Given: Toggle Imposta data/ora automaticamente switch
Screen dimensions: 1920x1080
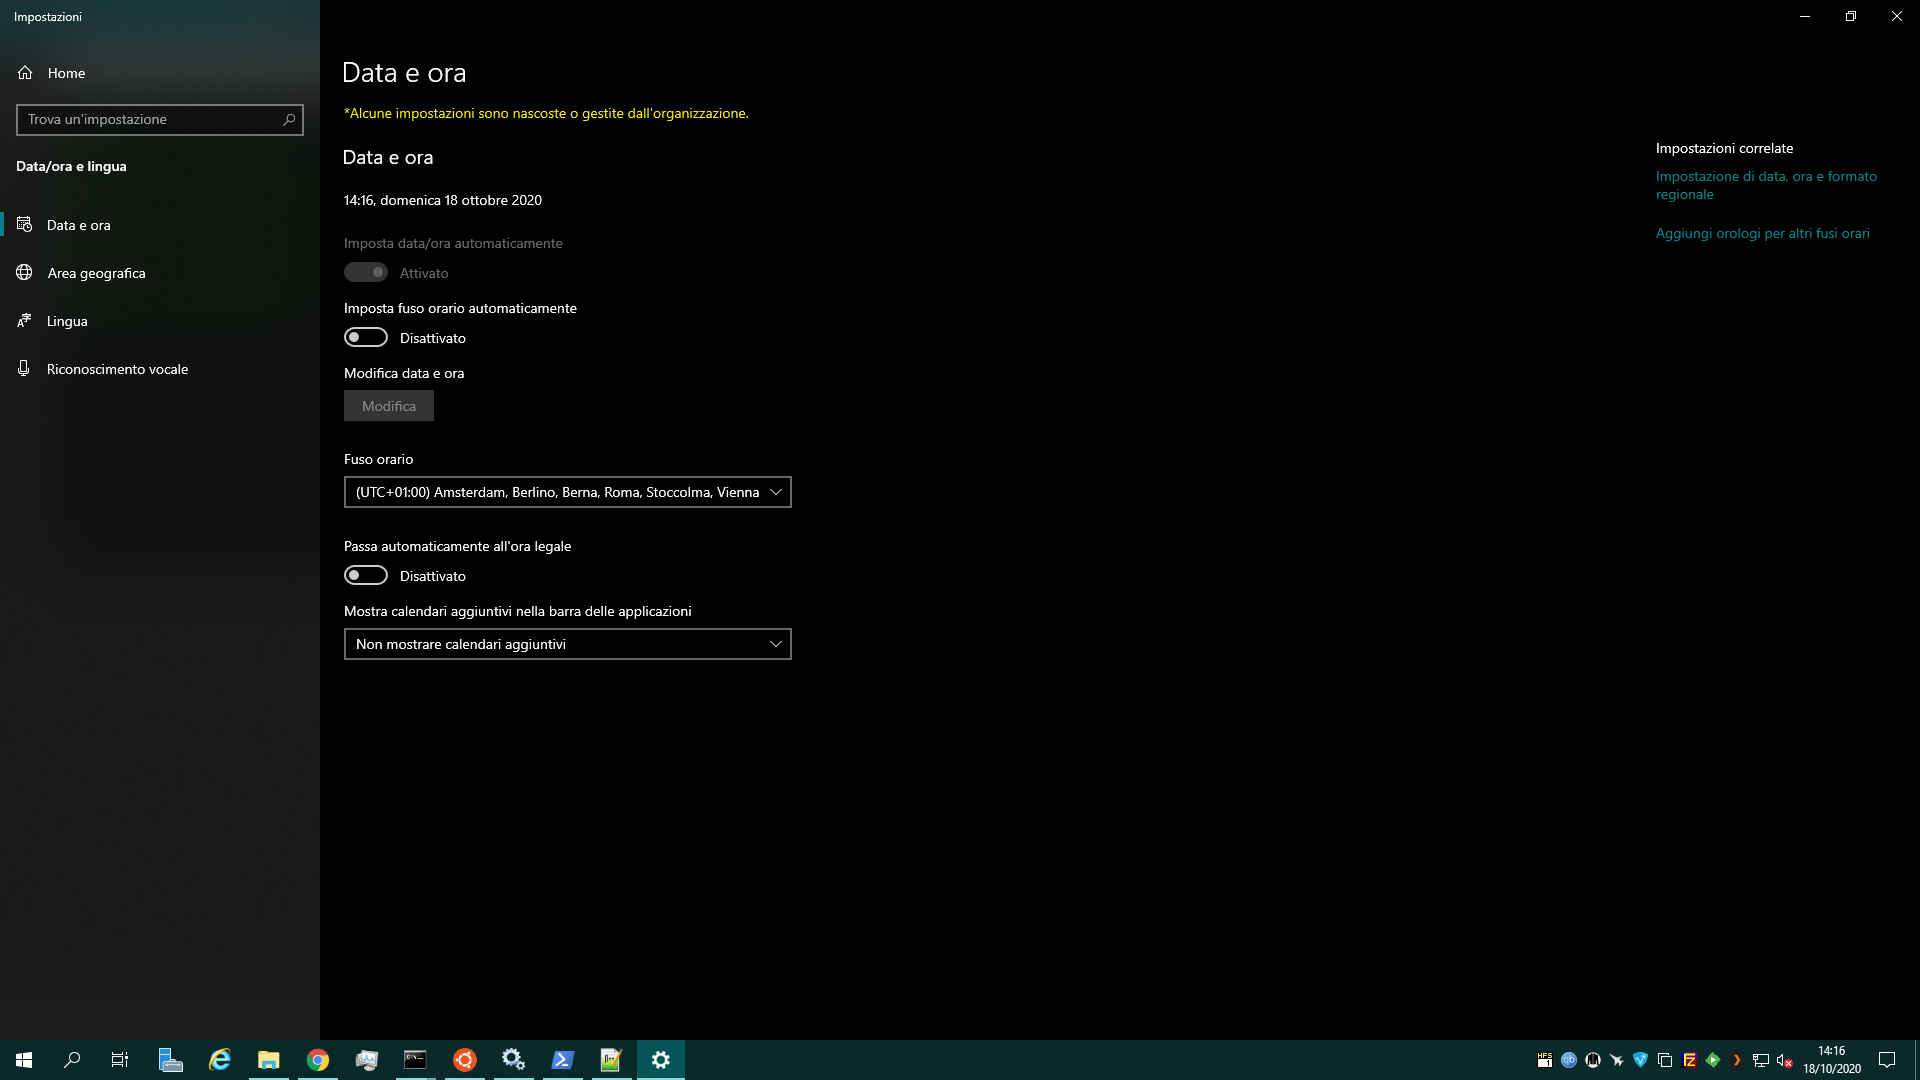Looking at the screenshot, I should coord(366,273).
